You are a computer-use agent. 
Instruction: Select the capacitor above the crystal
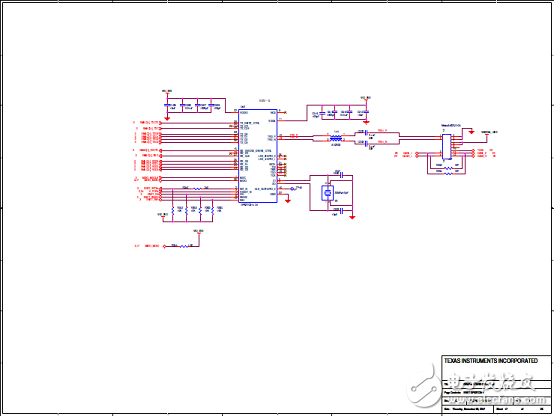coord(341,175)
